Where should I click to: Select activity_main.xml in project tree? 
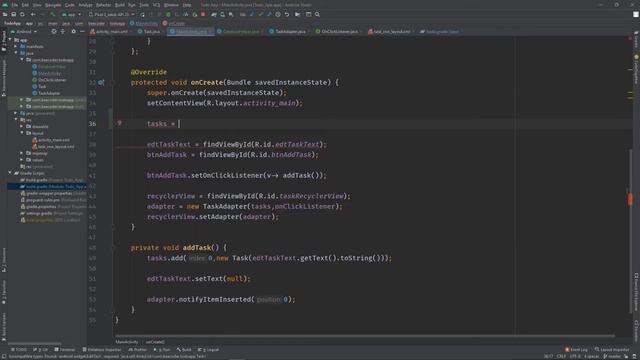tap(51, 140)
